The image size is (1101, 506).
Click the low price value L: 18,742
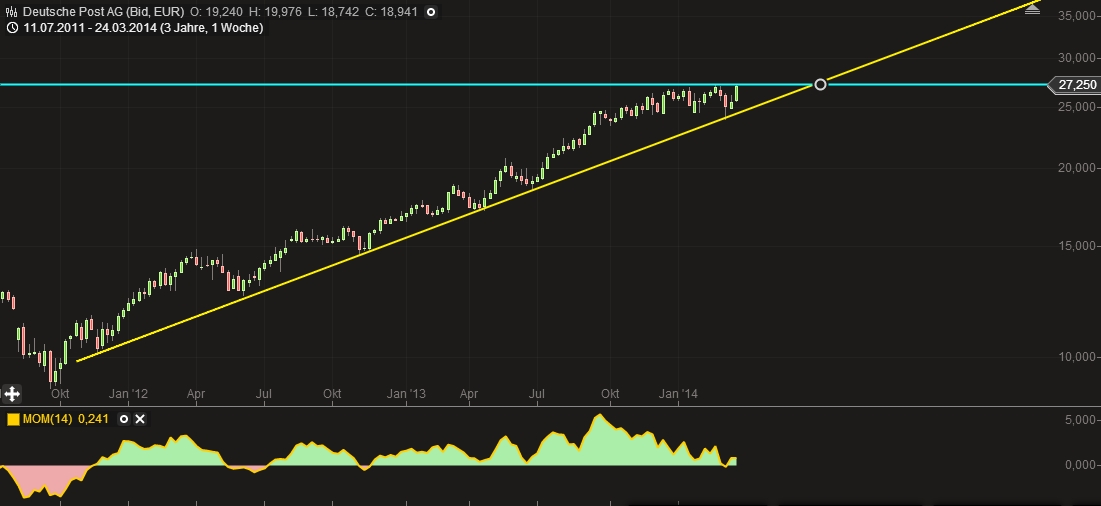pyautogui.click(x=333, y=12)
